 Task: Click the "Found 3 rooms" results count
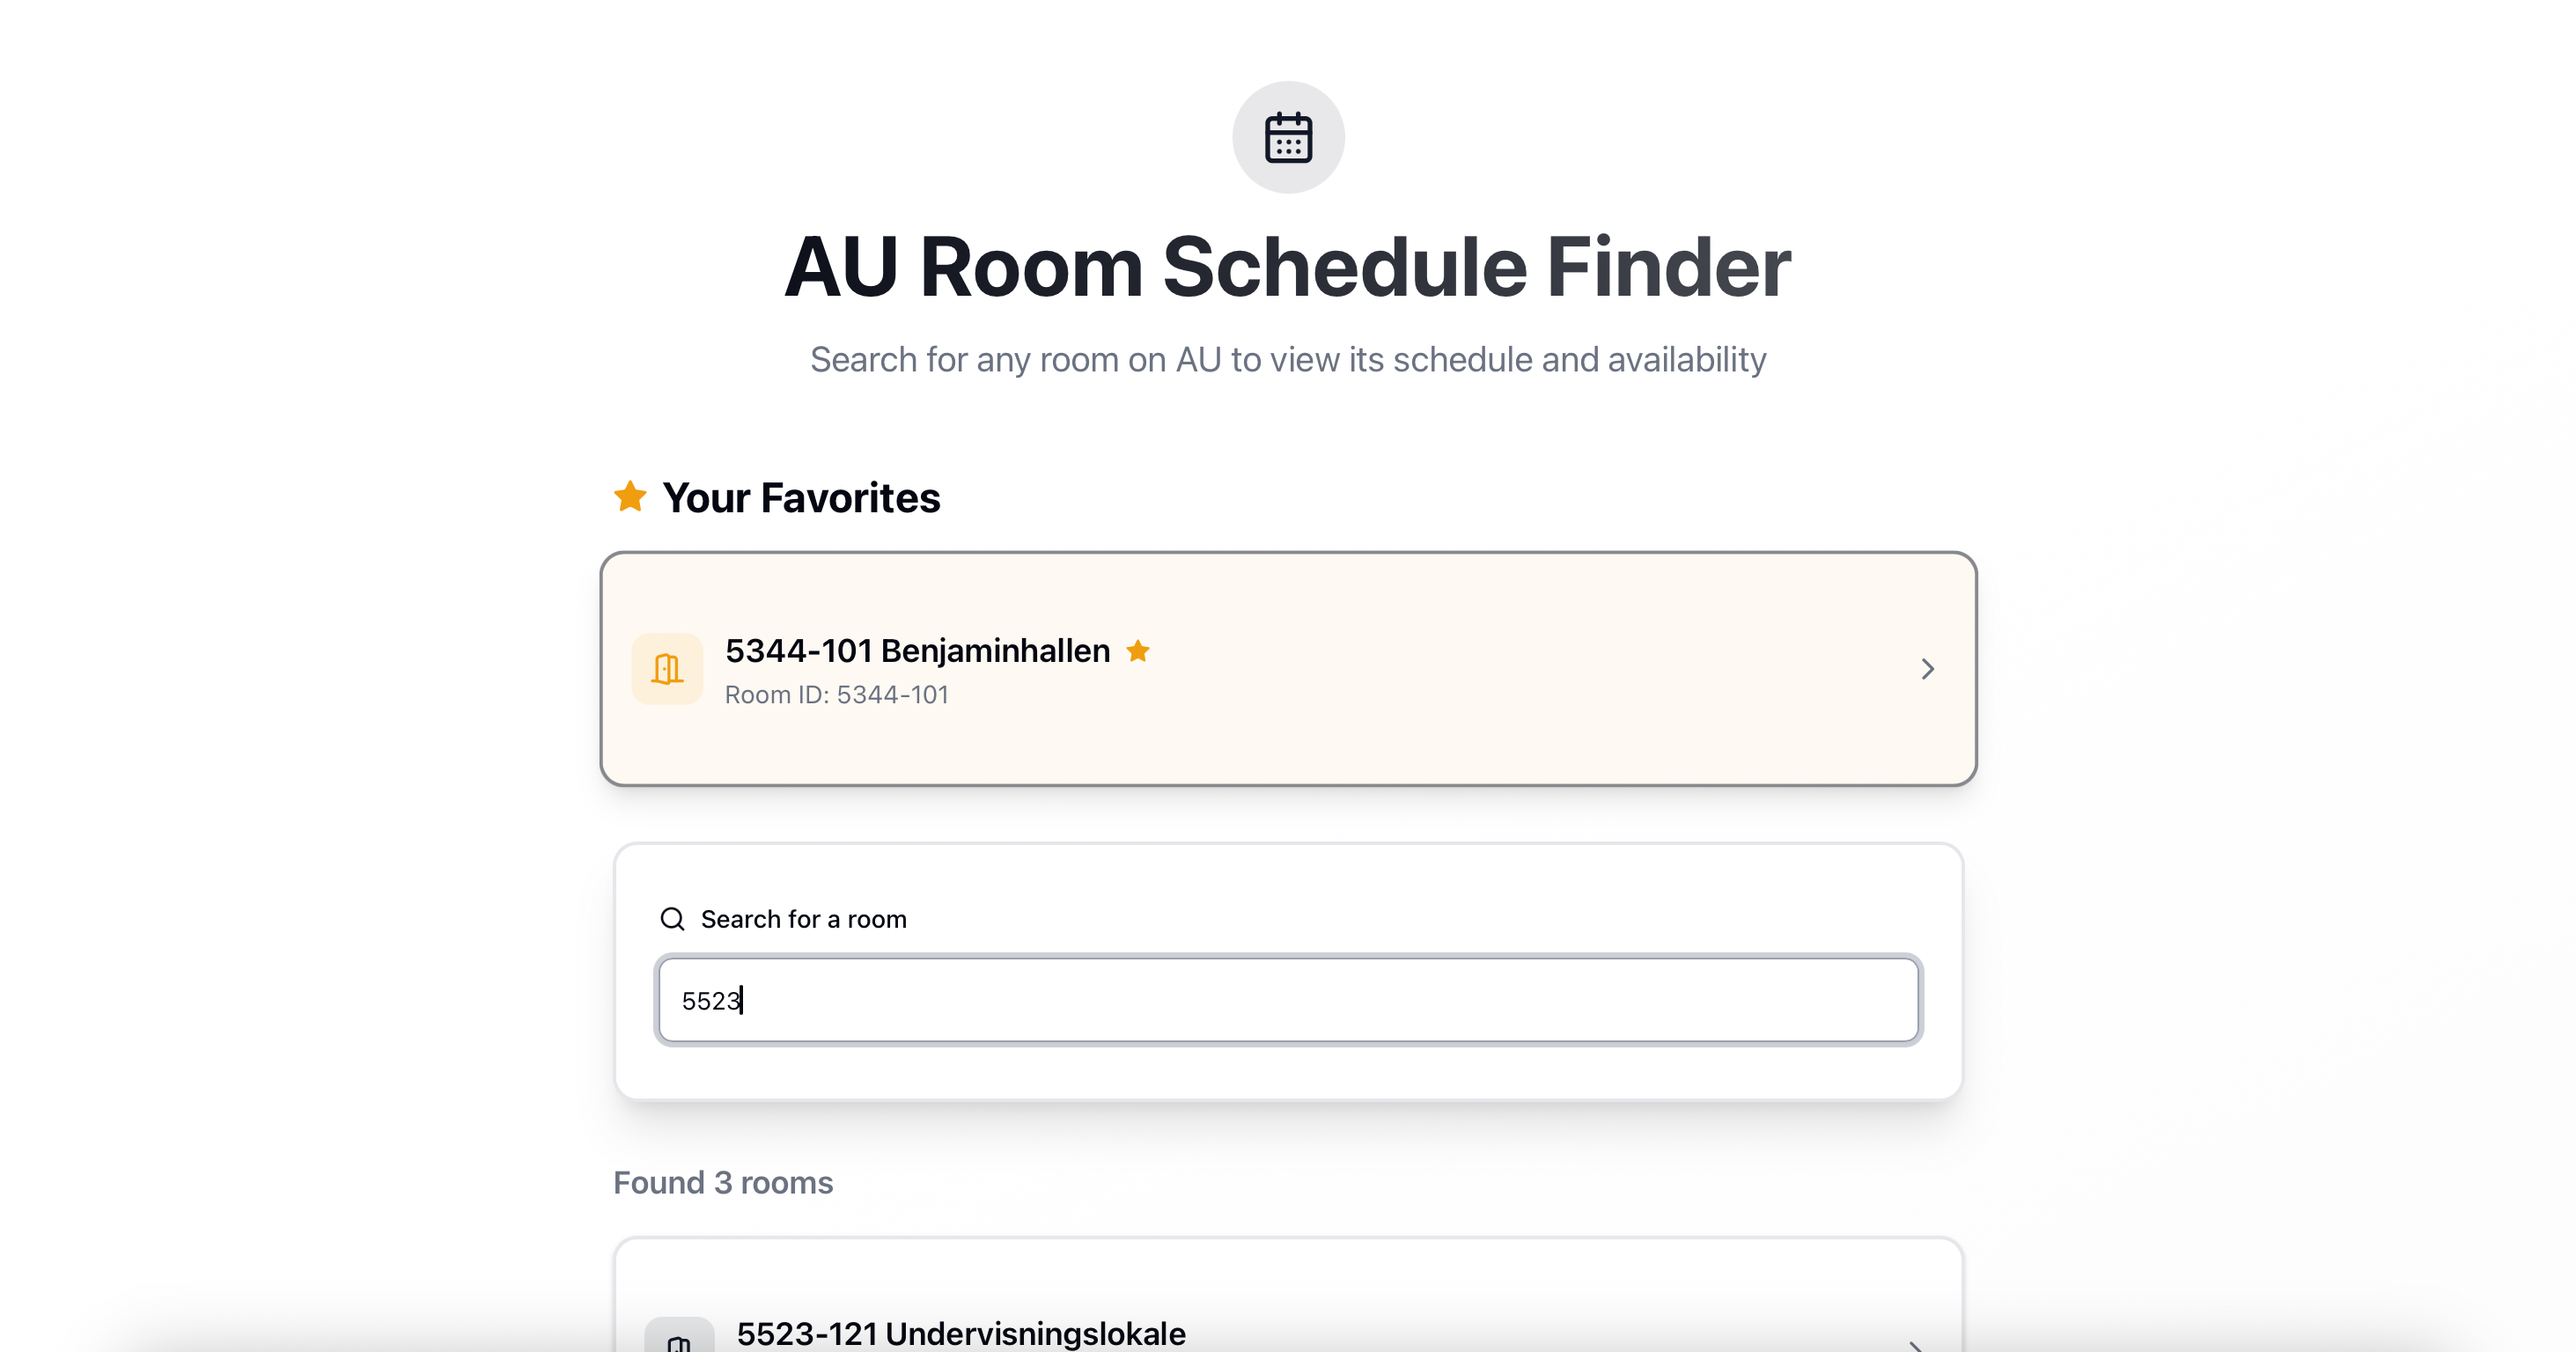pyautogui.click(x=723, y=1182)
